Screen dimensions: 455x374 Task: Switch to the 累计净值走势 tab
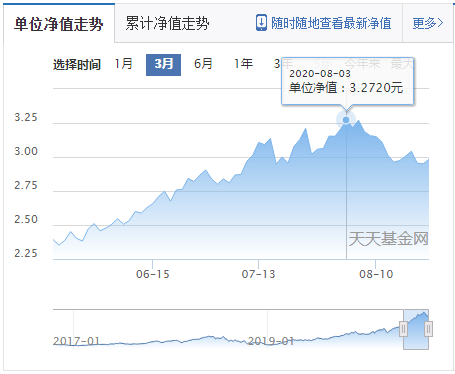[x=167, y=23]
